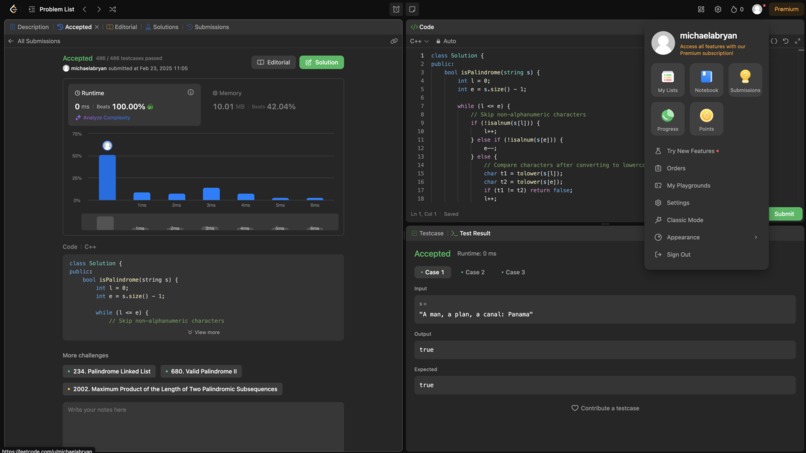Image resolution: width=806 pixels, height=453 pixels.
Task: Open My Playgrounds menu item
Action: coord(706,186)
